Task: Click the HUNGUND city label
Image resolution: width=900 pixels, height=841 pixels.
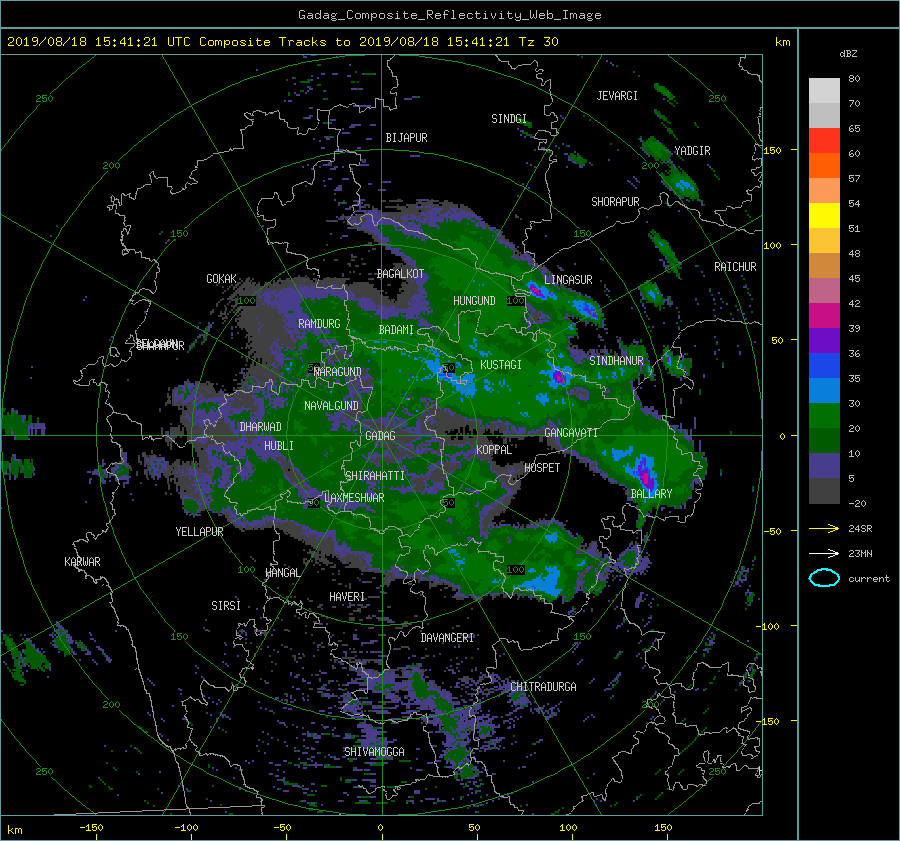Action: tap(474, 301)
